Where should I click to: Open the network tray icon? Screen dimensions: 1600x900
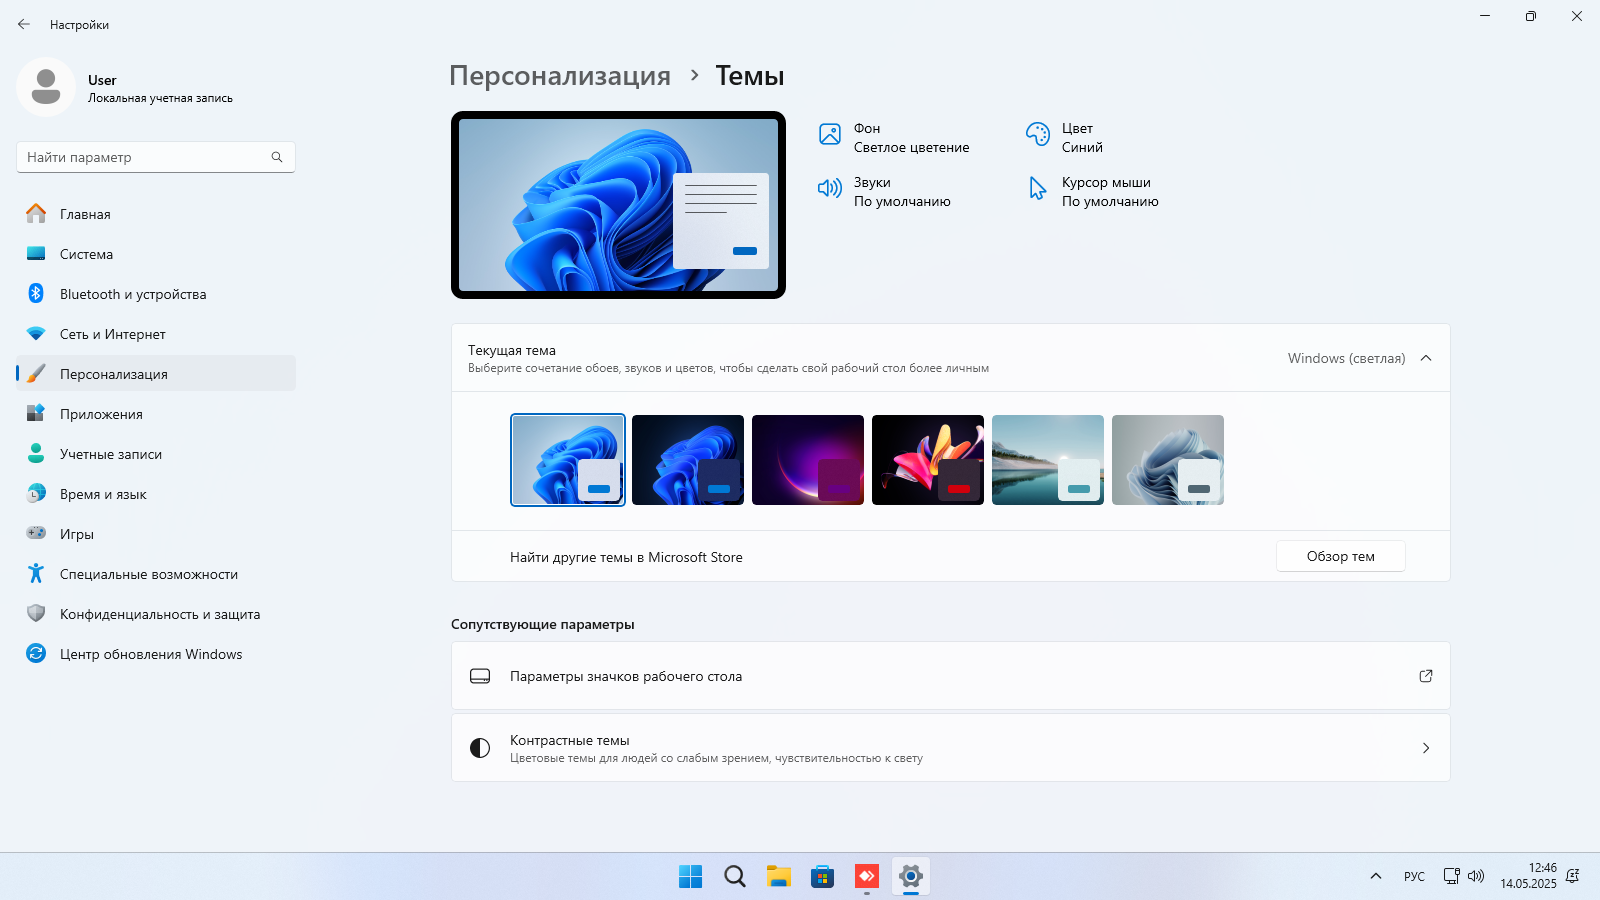[x=1452, y=876]
